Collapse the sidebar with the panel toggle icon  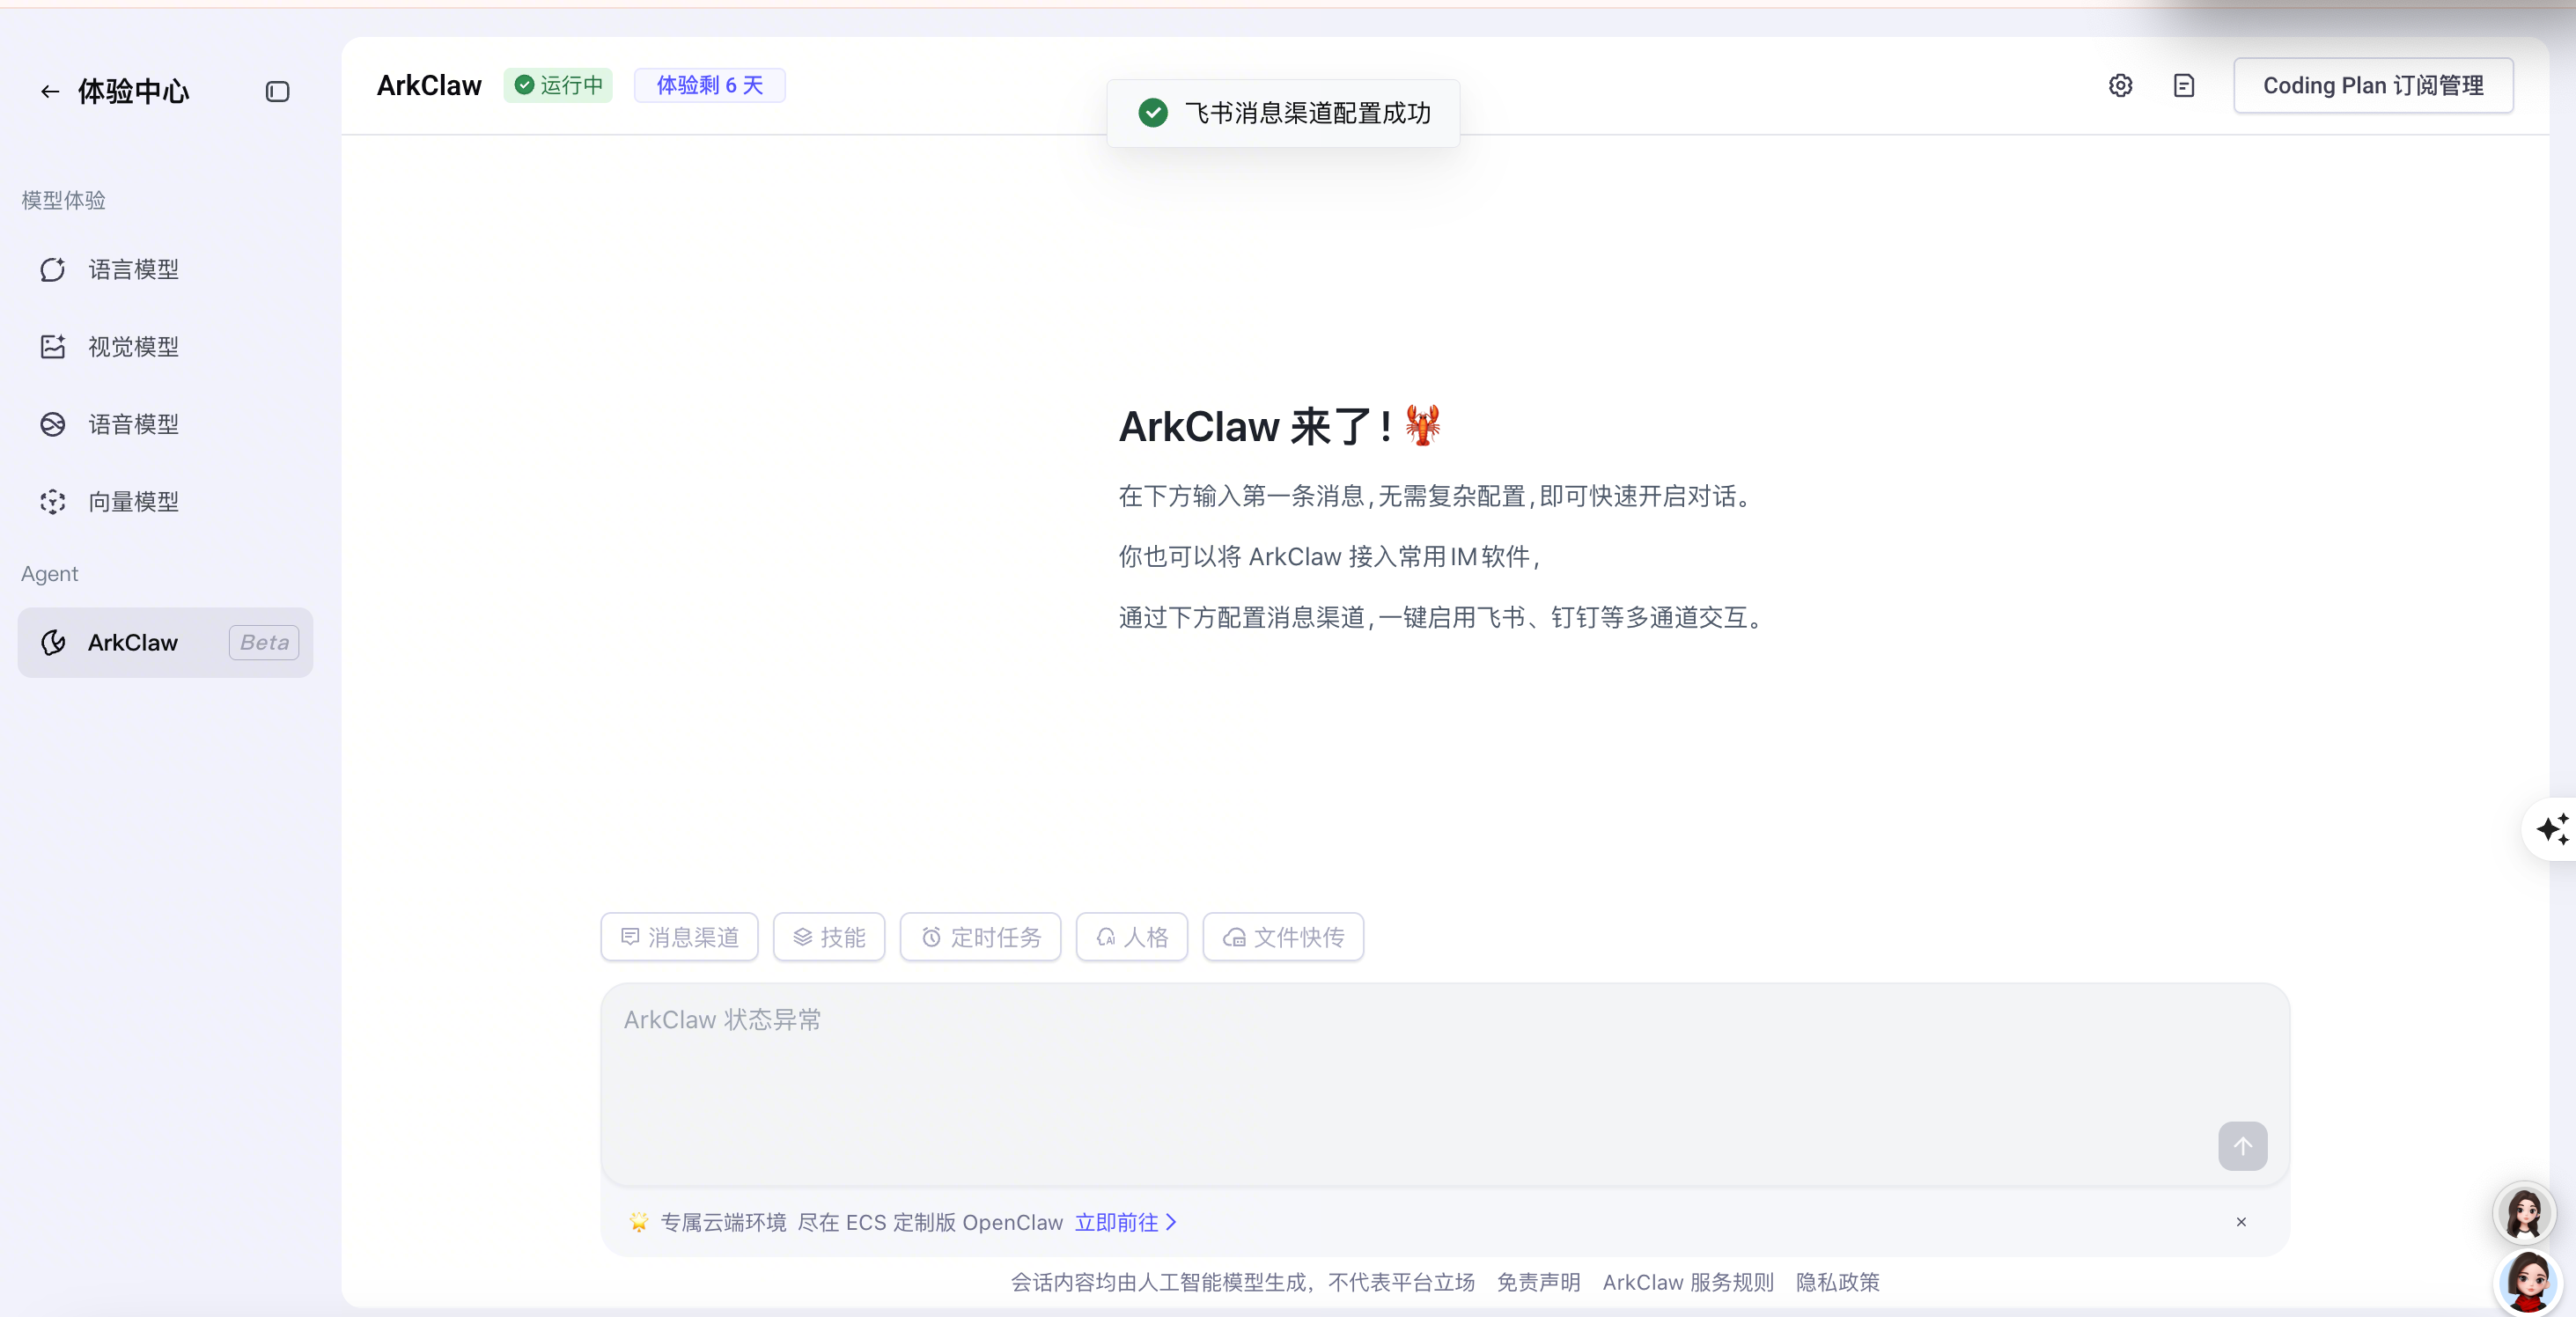click(x=277, y=92)
